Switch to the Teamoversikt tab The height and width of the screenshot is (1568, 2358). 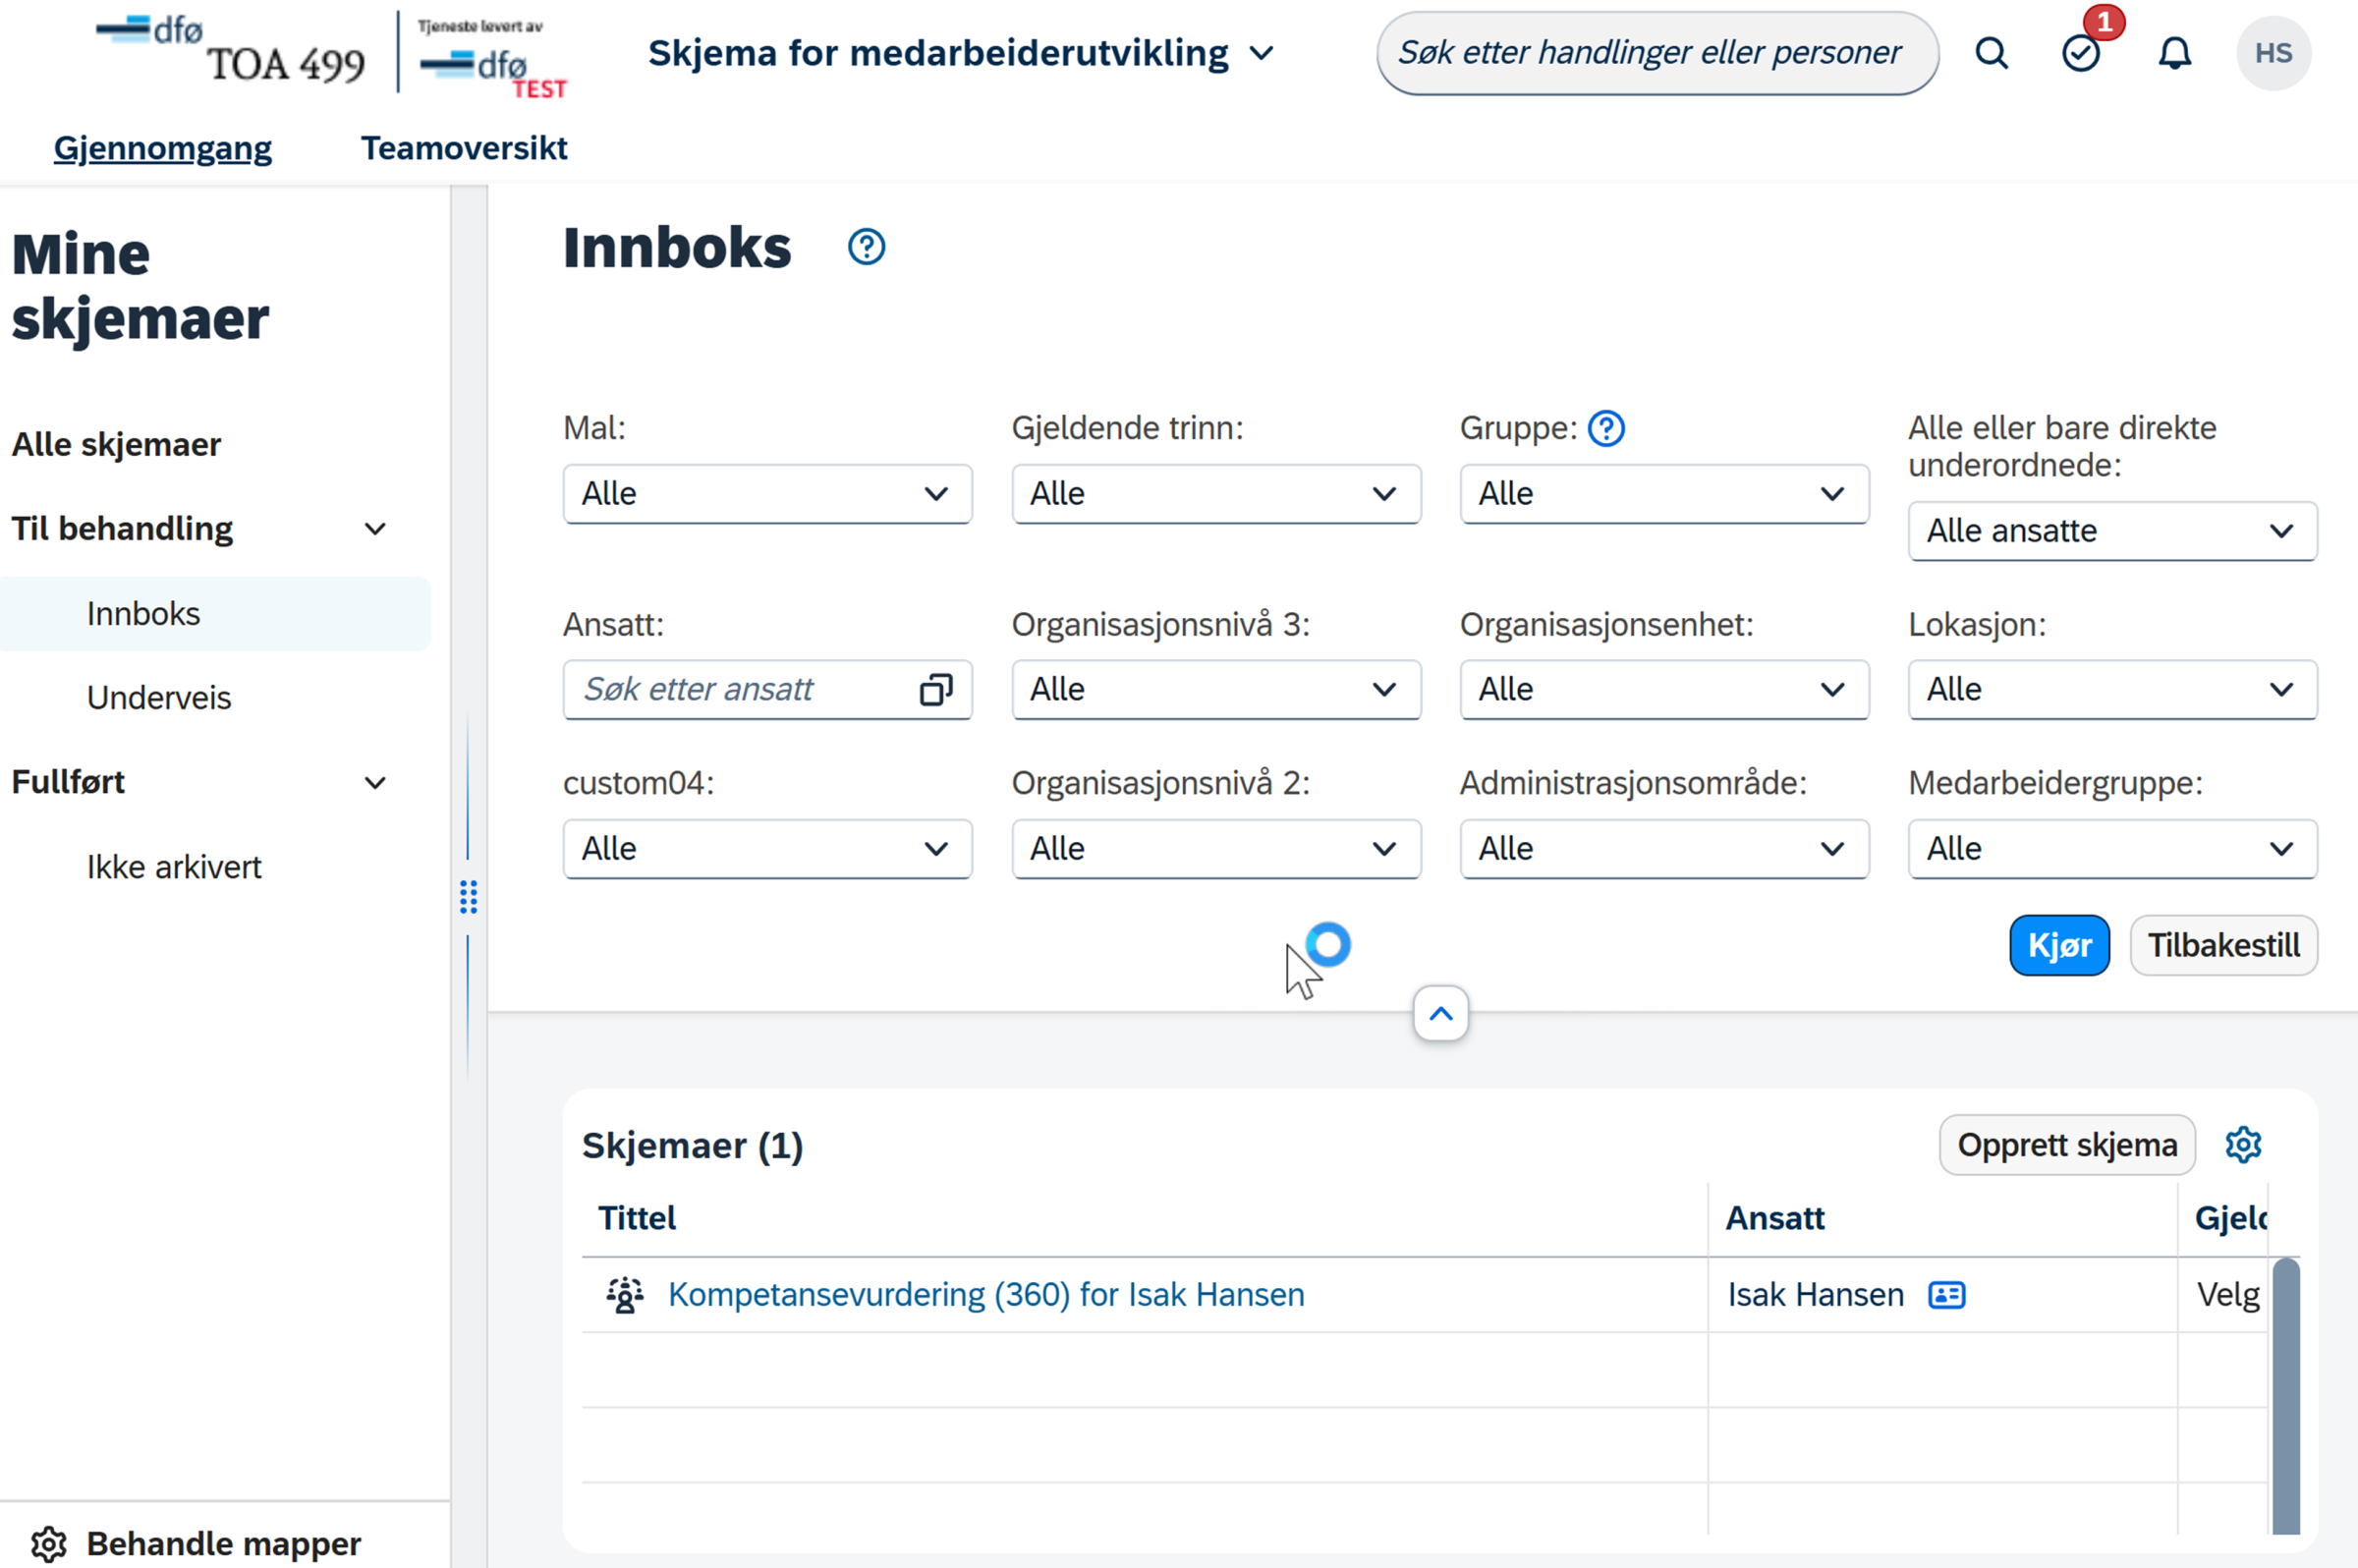[464, 148]
